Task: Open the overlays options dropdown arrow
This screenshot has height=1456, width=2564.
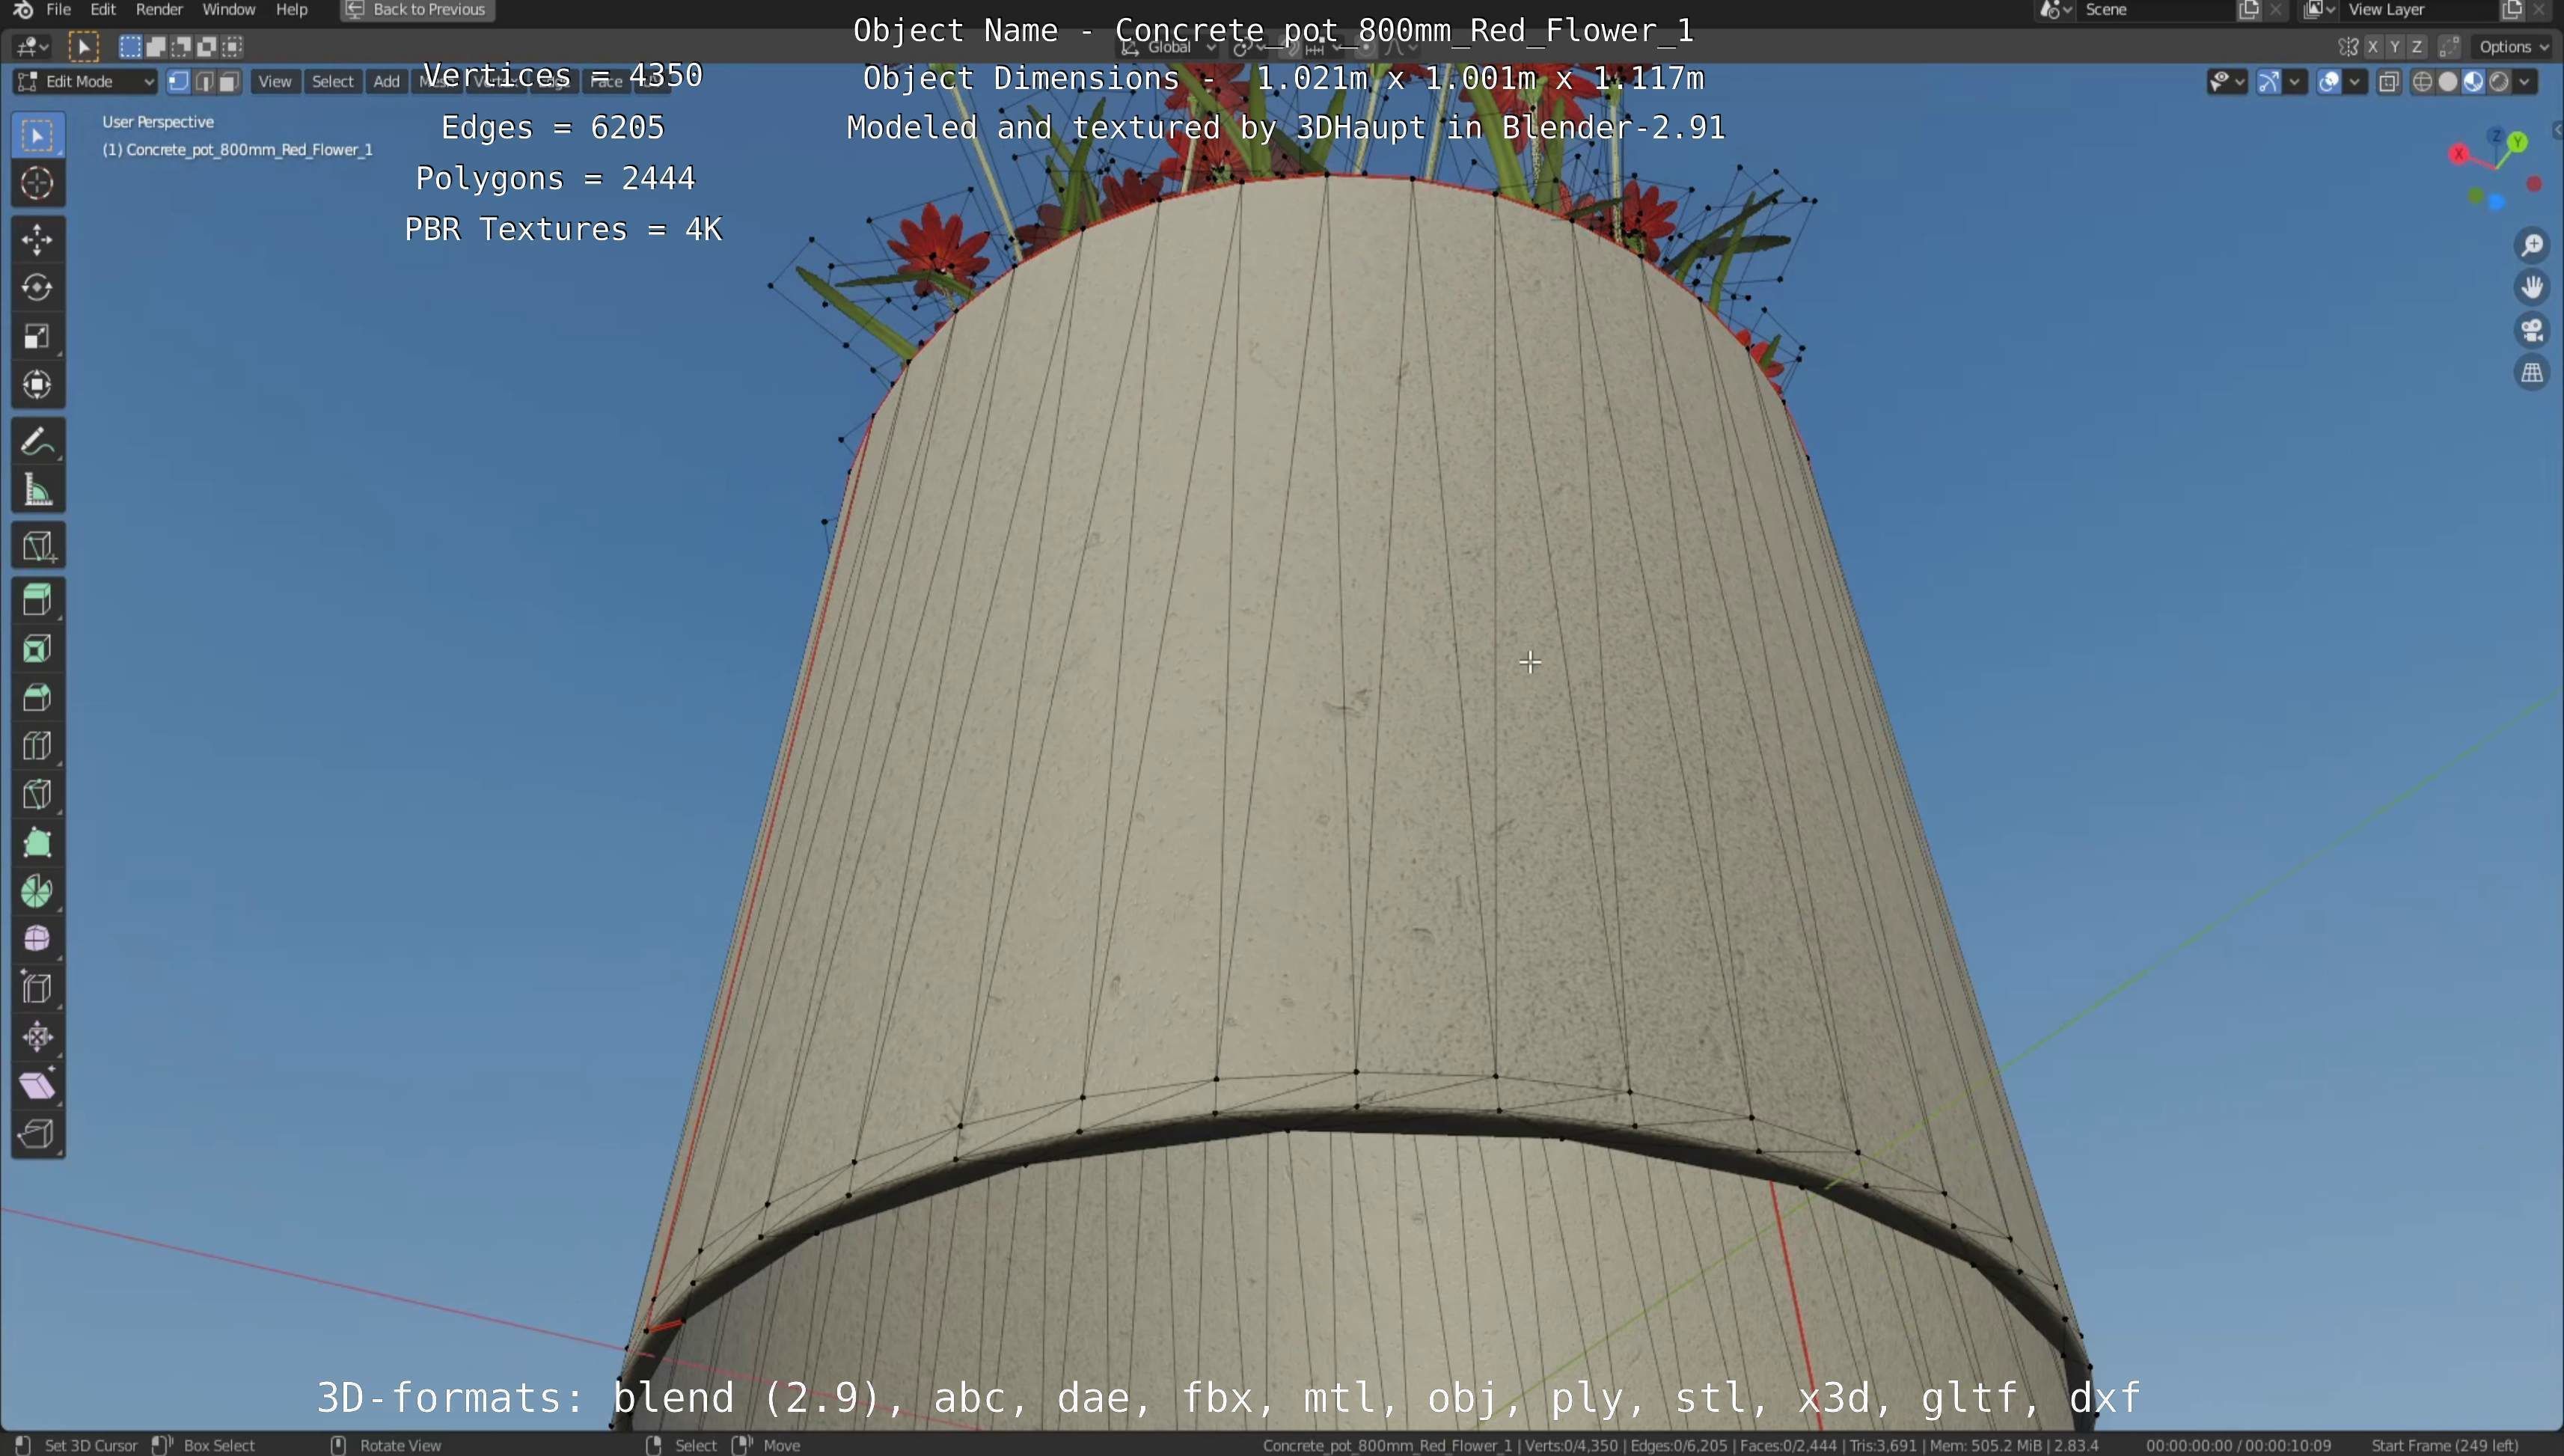Action: (x=2356, y=82)
